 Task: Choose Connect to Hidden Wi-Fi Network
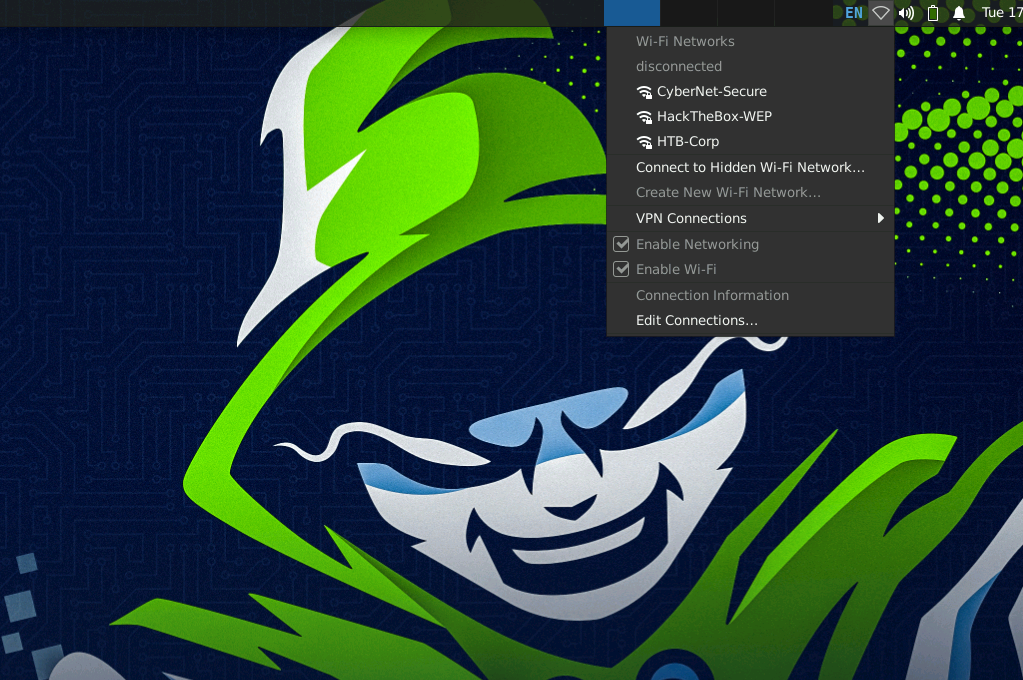(x=750, y=167)
